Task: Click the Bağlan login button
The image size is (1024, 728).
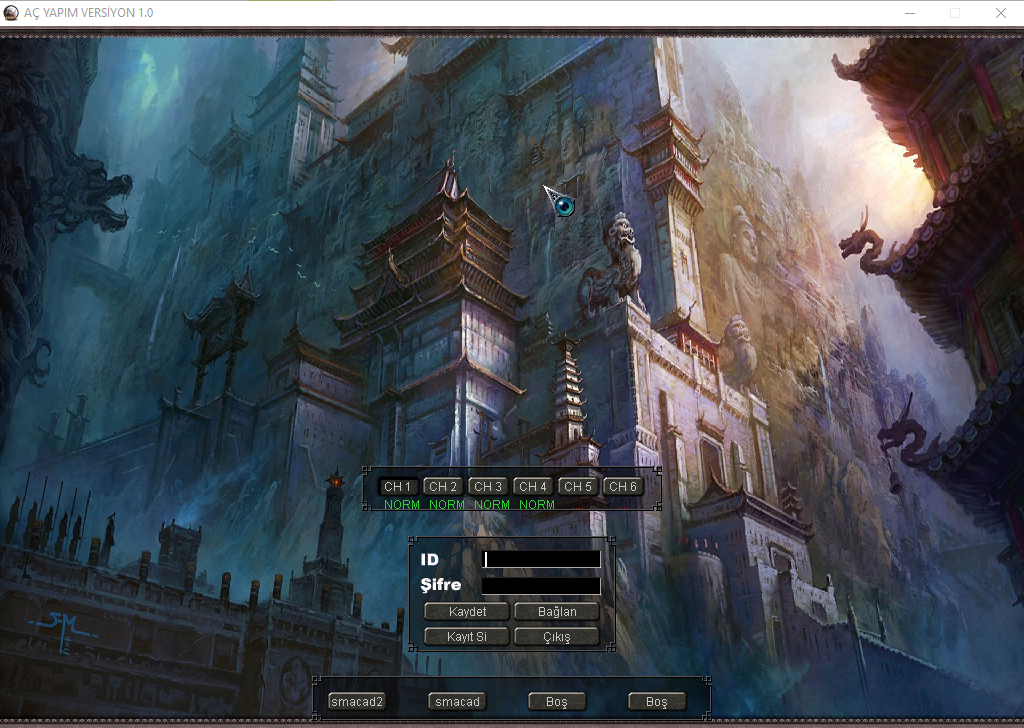Action: point(557,612)
